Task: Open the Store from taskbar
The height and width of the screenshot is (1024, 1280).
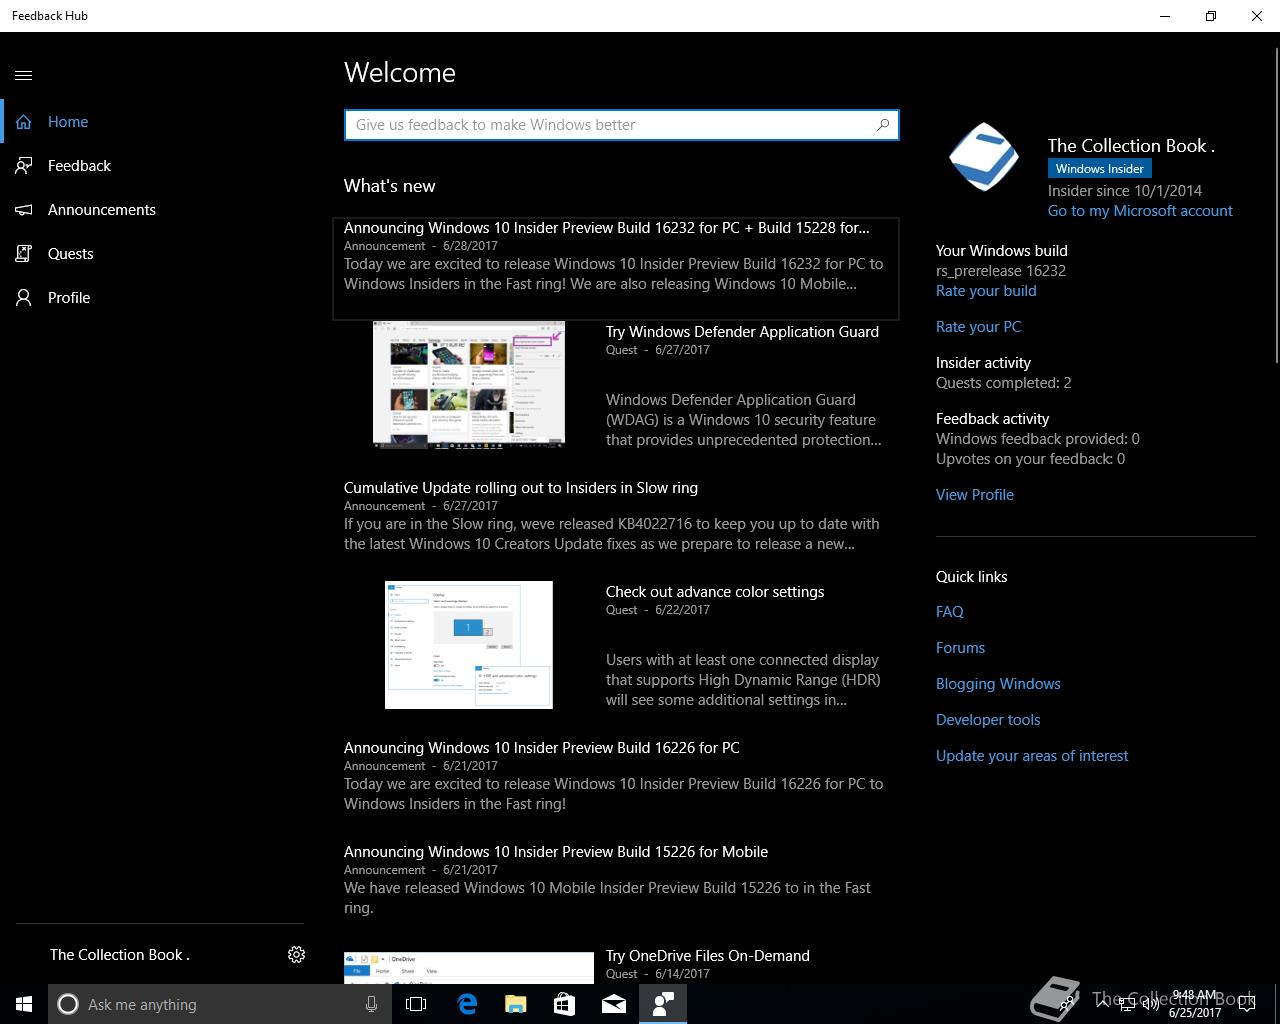Action: [x=564, y=1004]
